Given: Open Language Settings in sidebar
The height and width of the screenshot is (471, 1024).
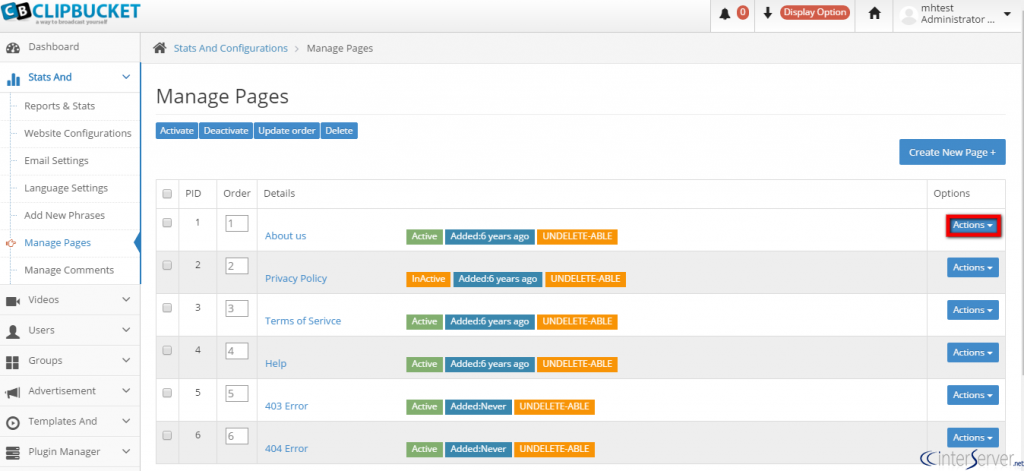Looking at the screenshot, I should (x=66, y=188).
